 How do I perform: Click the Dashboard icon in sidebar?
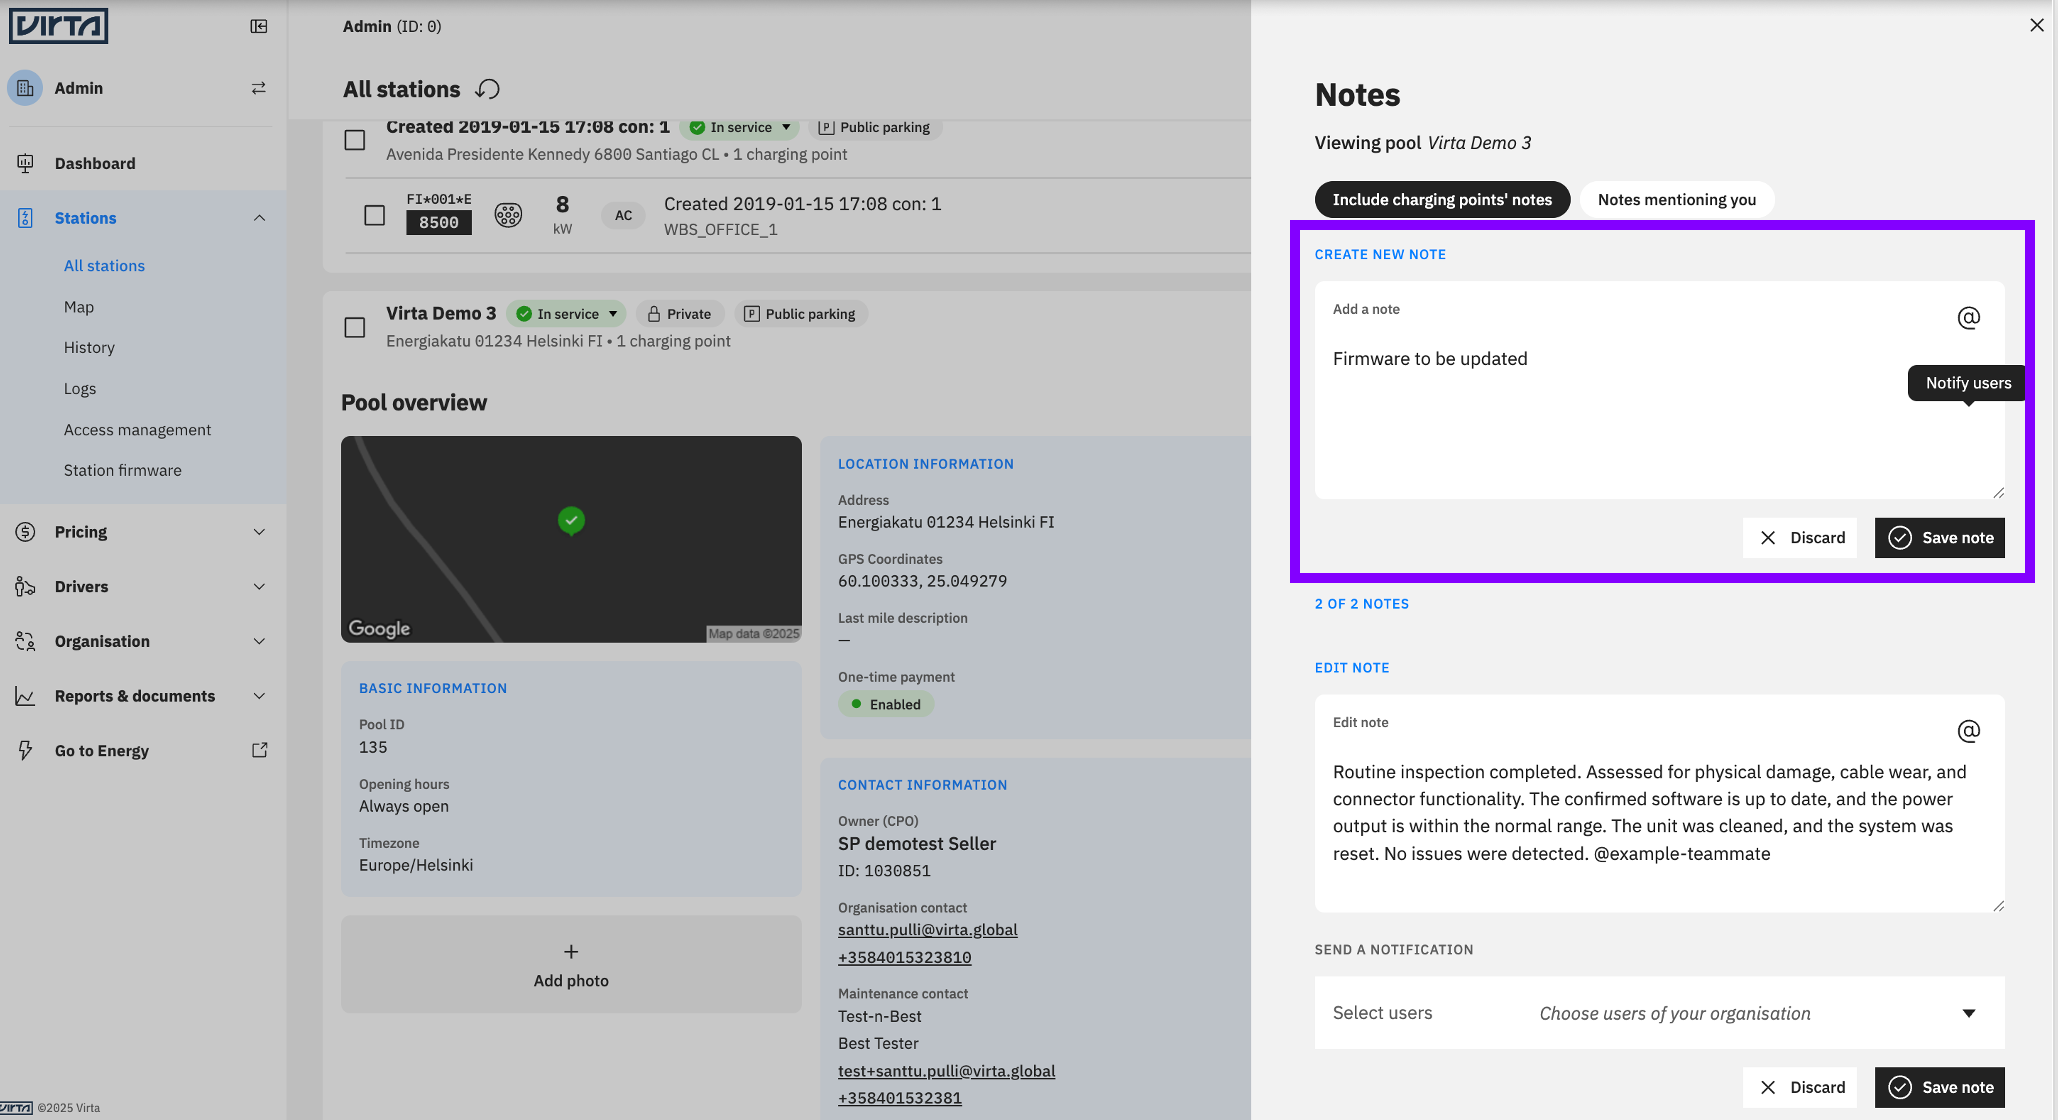click(25, 163)
